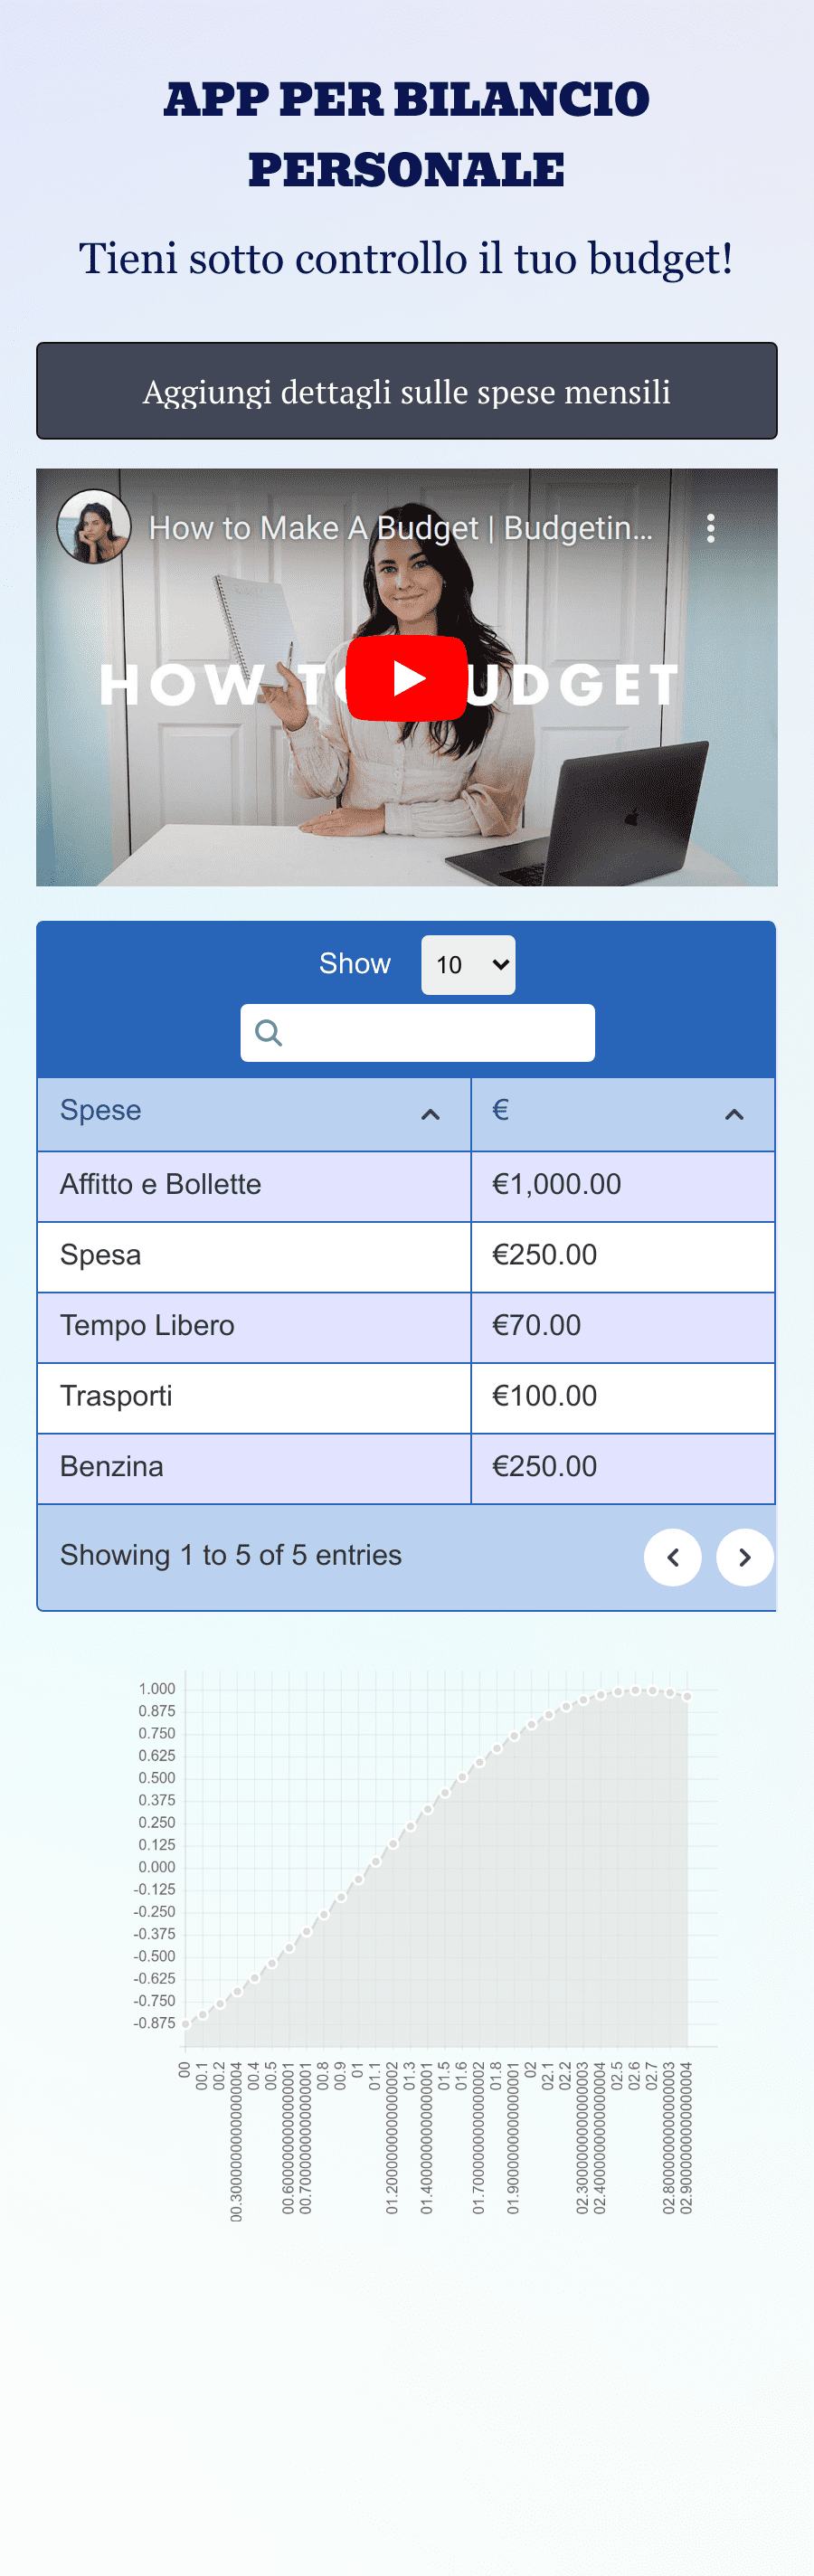The height and width of the screenshot is (2576, 814).
Task: Open the video's three-dot options menu
Action: click(x=710, y=527)
